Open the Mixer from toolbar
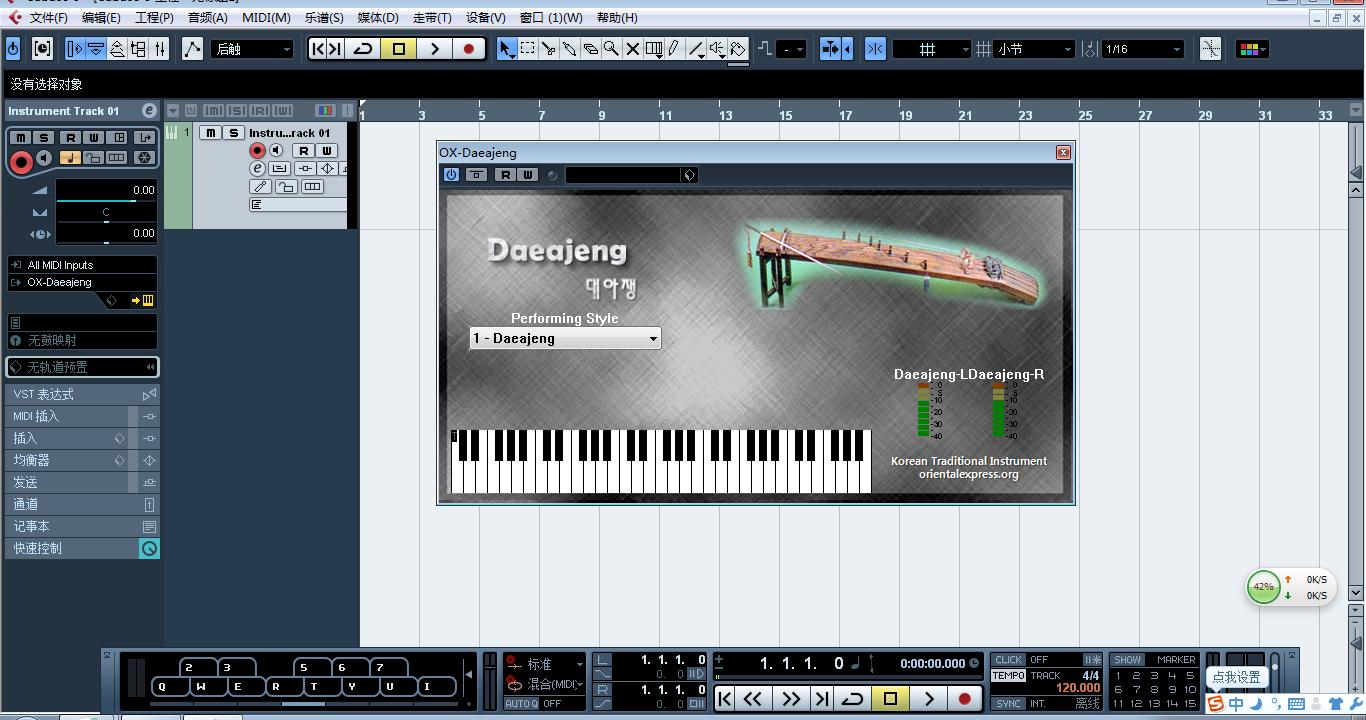 (159, 48)
